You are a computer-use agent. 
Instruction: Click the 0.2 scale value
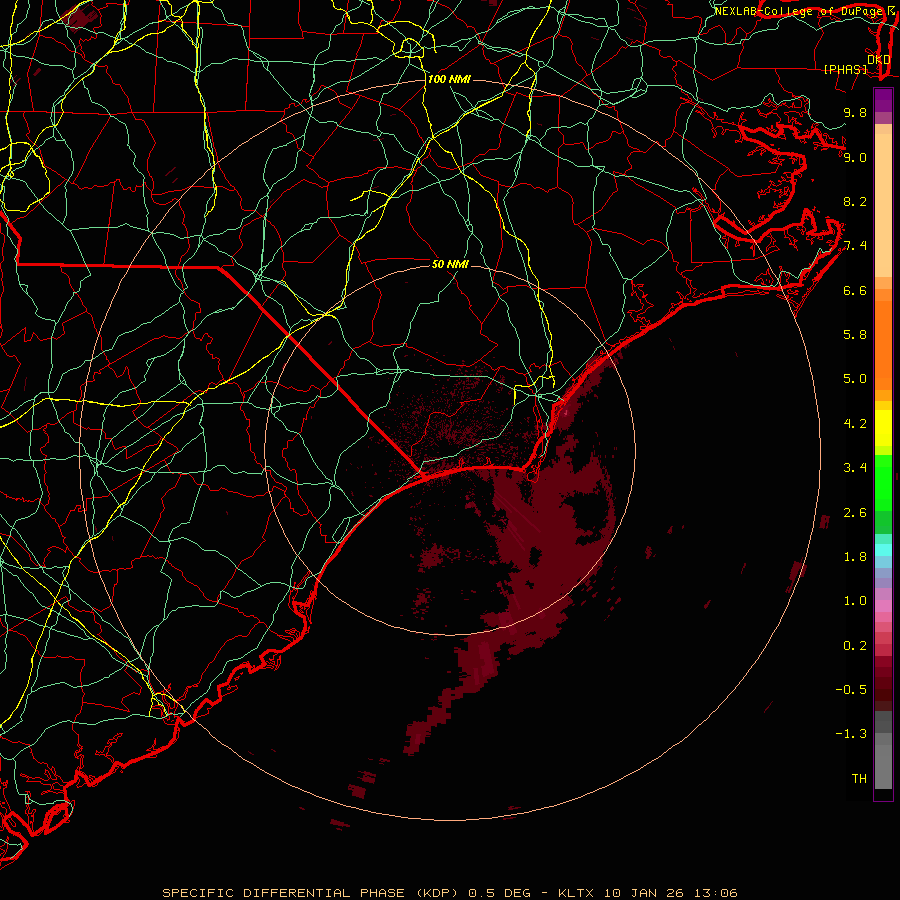tap(855, 646)
